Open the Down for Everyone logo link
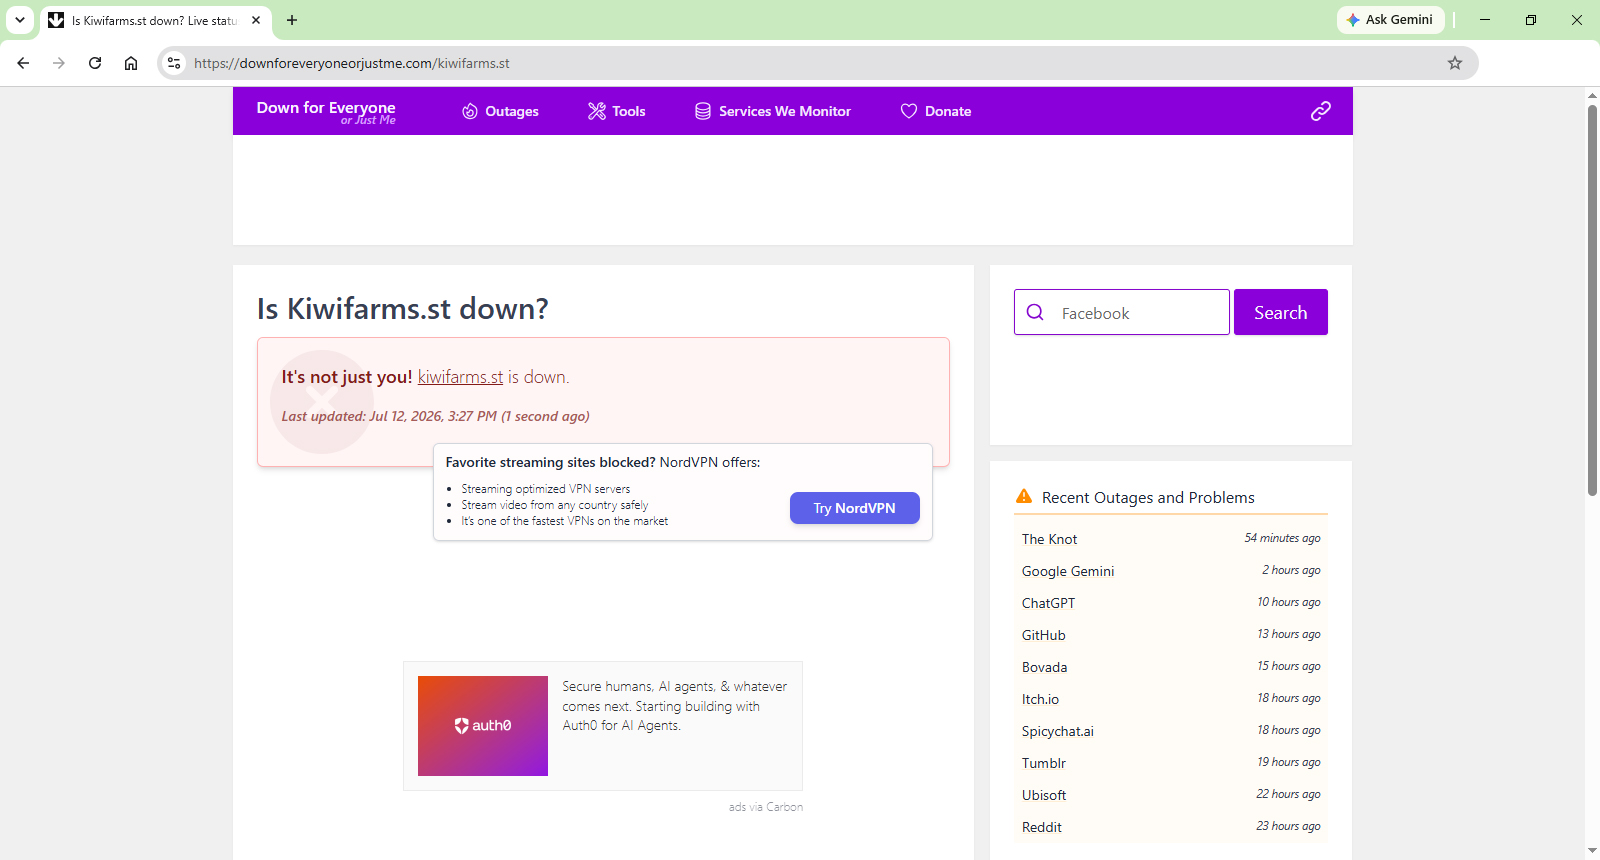Screen dimensions: 1600x860 click(x=326, y=111)
